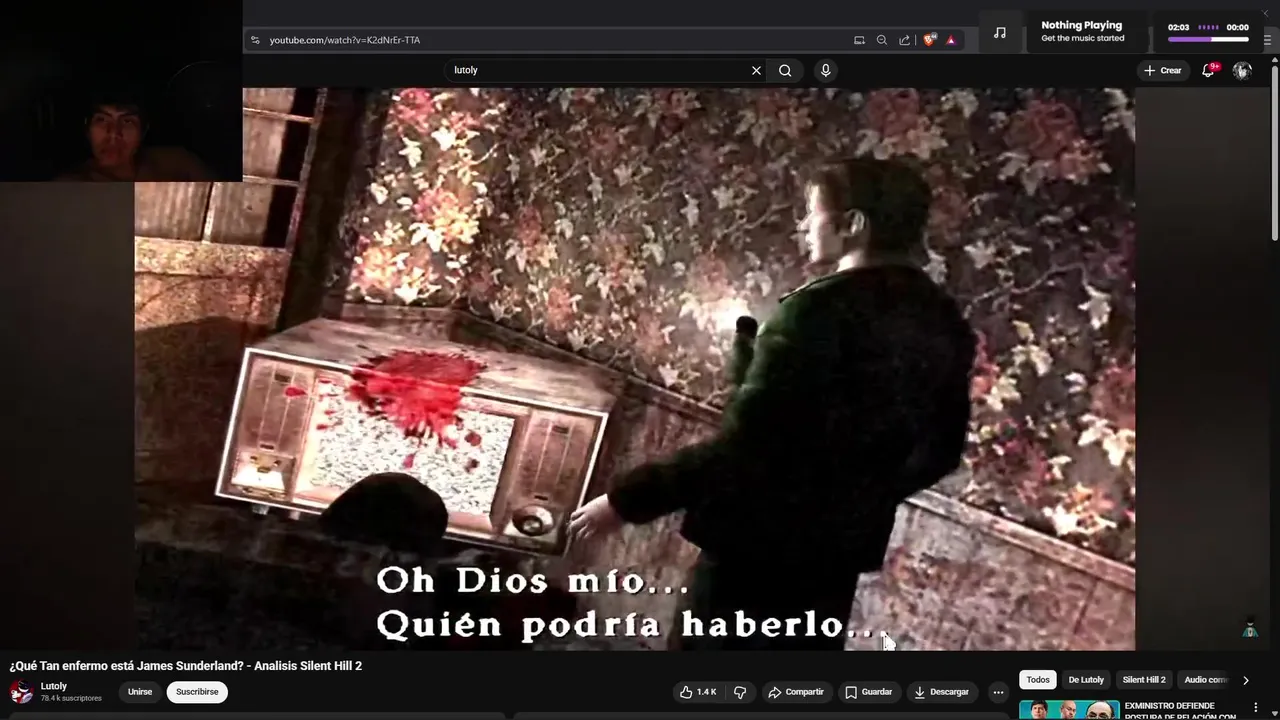1280x720 pixels.
Task: Click the zoom magnifier icon in address bar
Action: (x=881, y=40)
